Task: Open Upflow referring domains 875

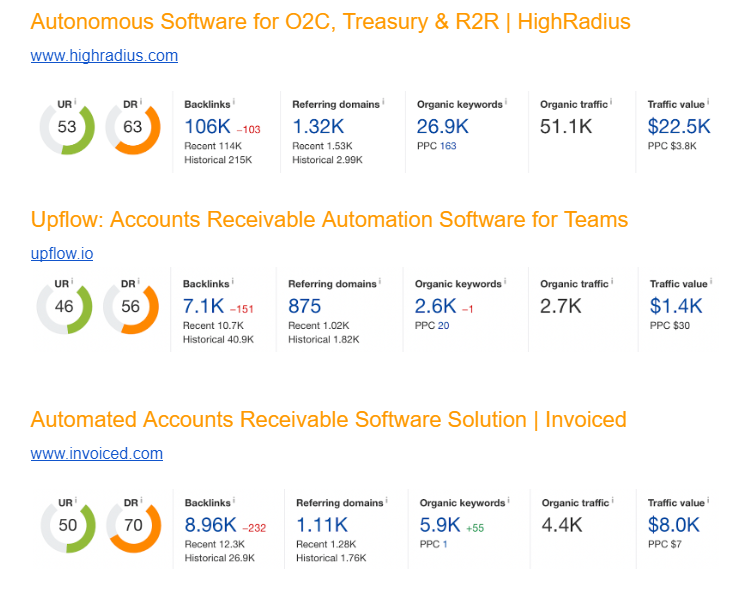Action: 304,306
